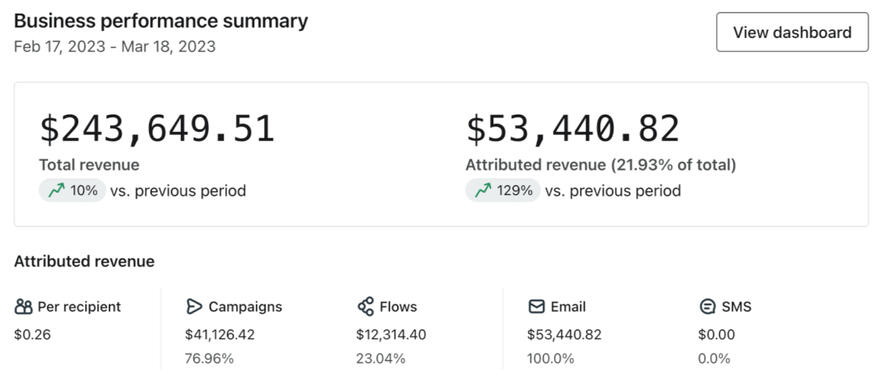
Task: Click the SMS chat bubble icon
Action: pos(707,307)
